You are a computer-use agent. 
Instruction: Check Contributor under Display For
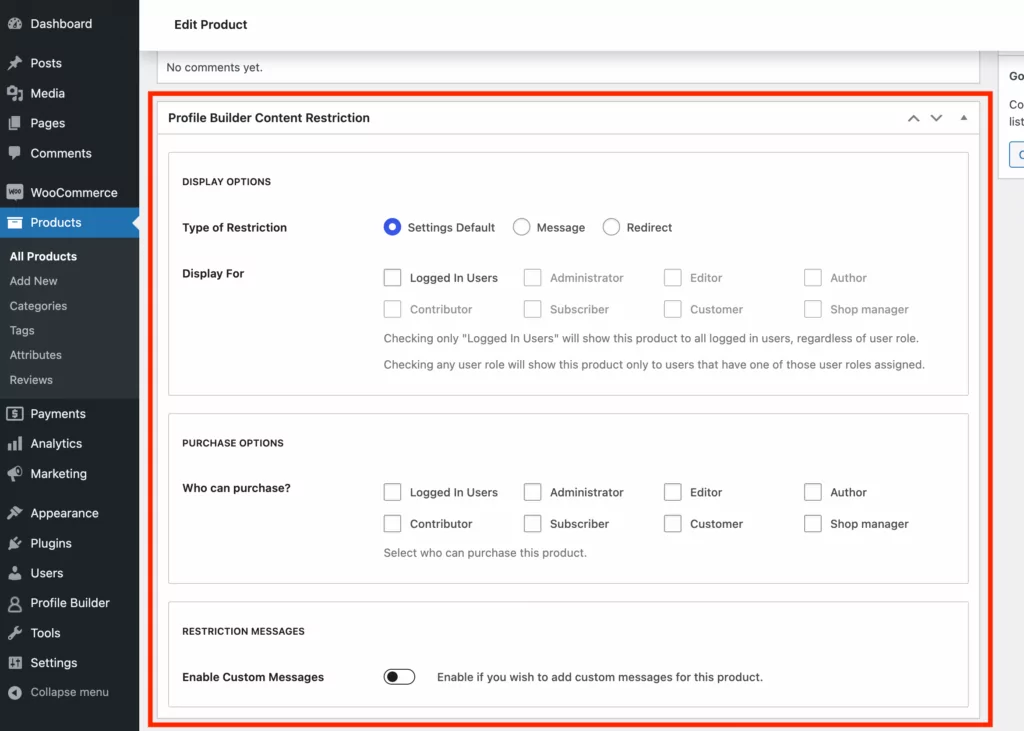click(x=392, y=309)
